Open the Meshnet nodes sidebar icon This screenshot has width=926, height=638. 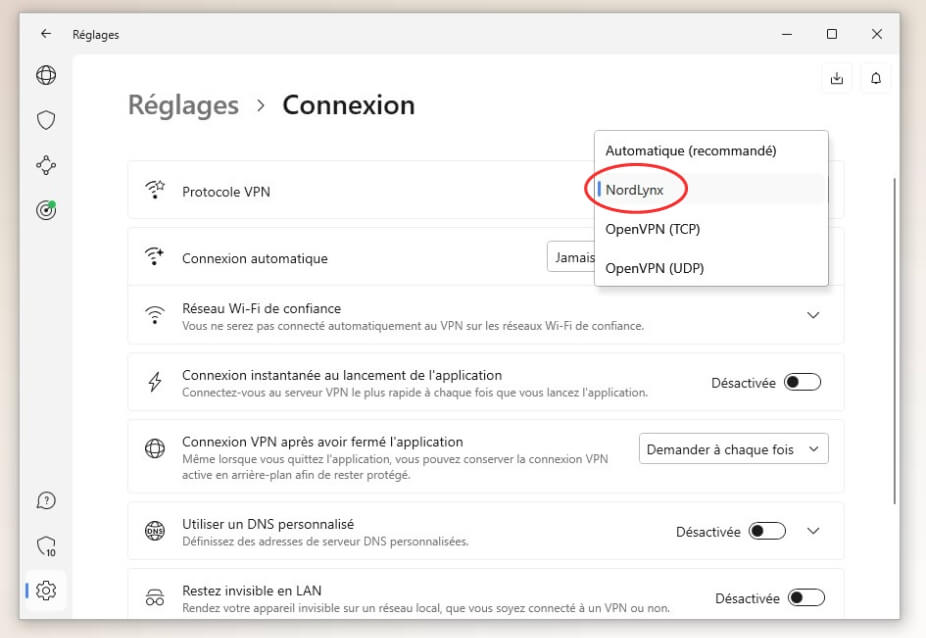[x=46, y=165]
